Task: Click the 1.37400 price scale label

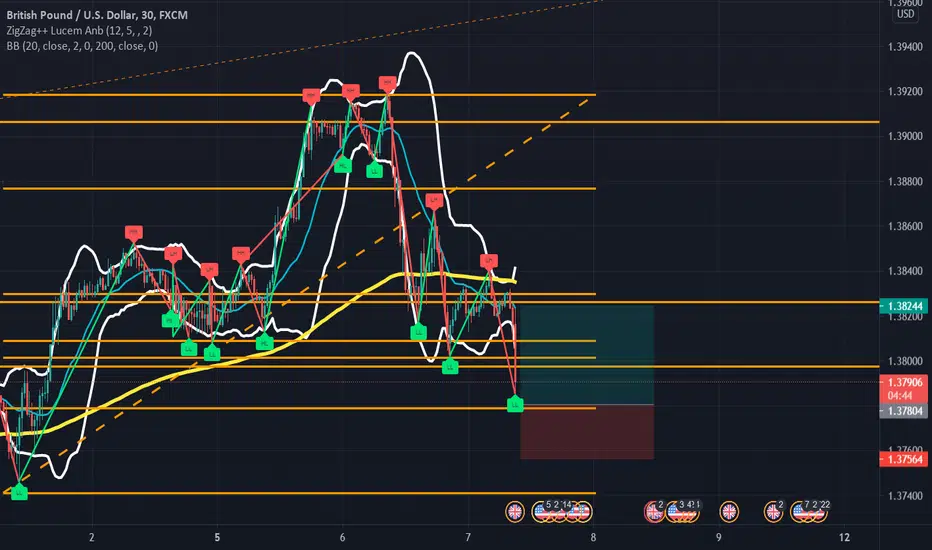Action: point(905,496)
